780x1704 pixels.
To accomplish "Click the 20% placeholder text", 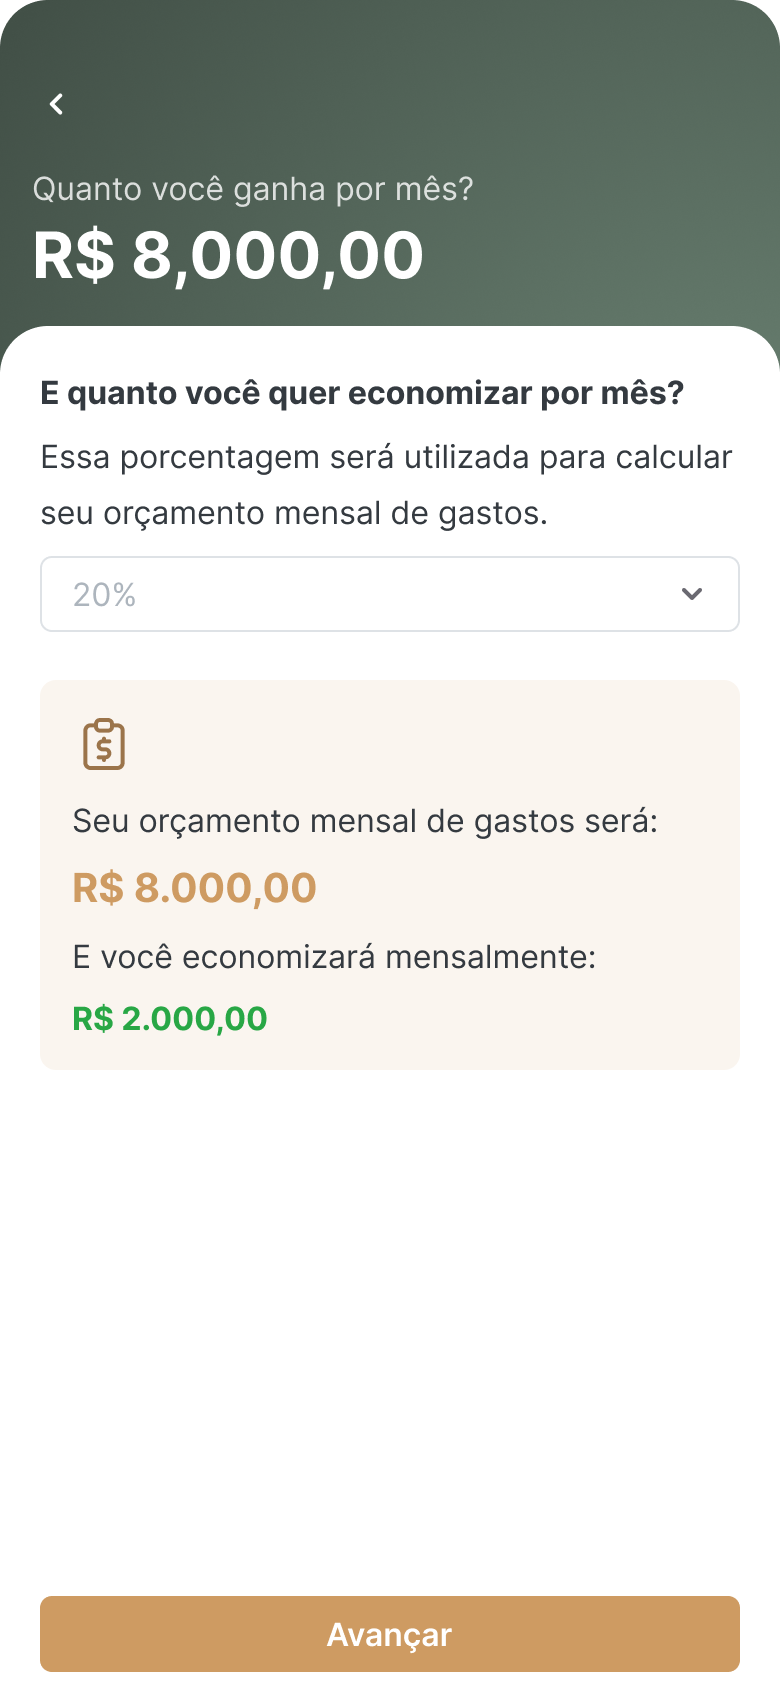I will [x=104, y=595].
